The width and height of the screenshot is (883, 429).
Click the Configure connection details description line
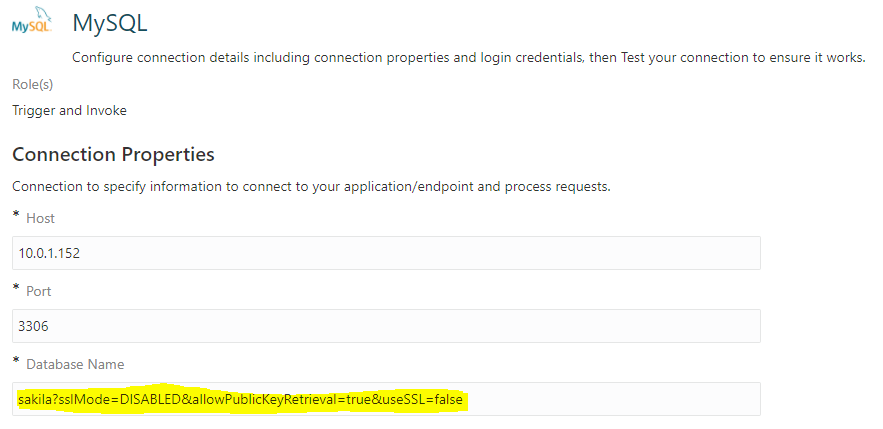(x=469, y=57)
